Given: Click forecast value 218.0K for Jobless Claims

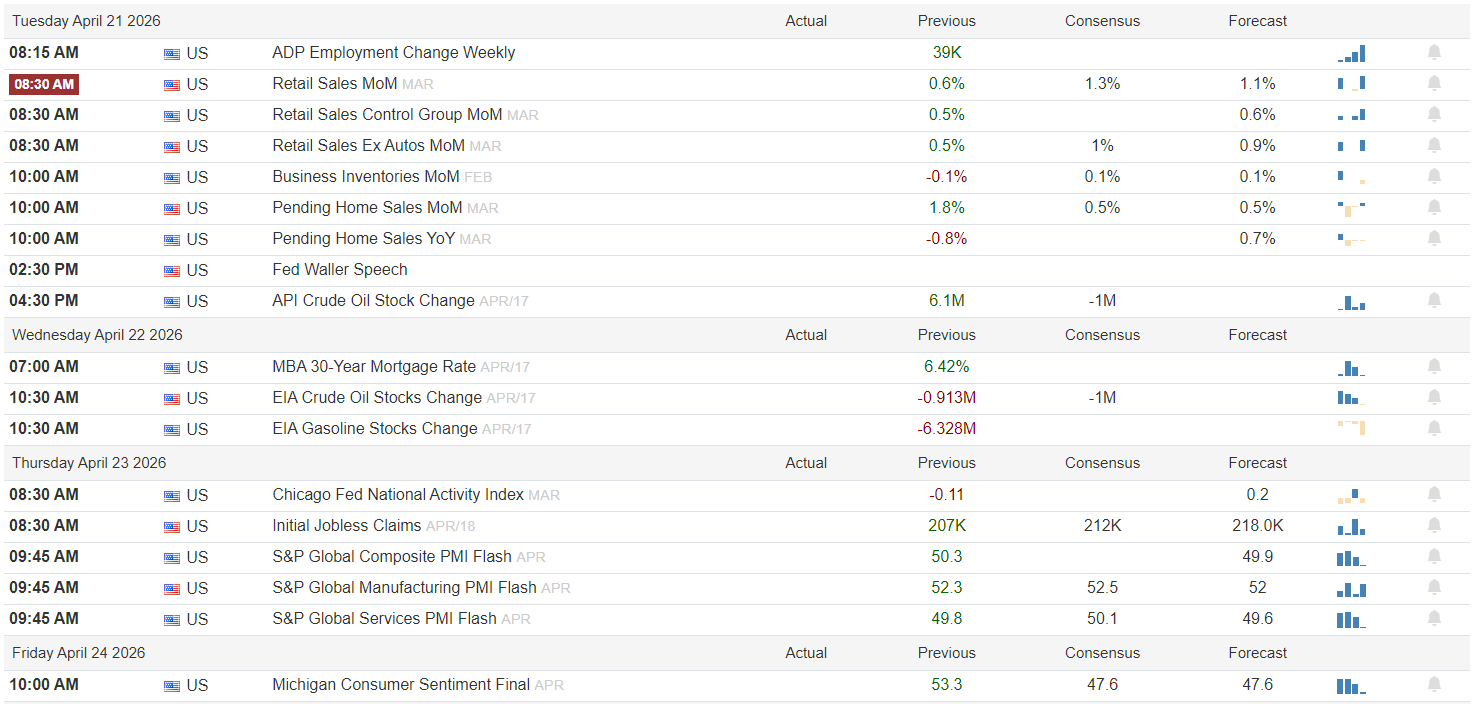Looking at the screenshot, I should point(1257,525).
